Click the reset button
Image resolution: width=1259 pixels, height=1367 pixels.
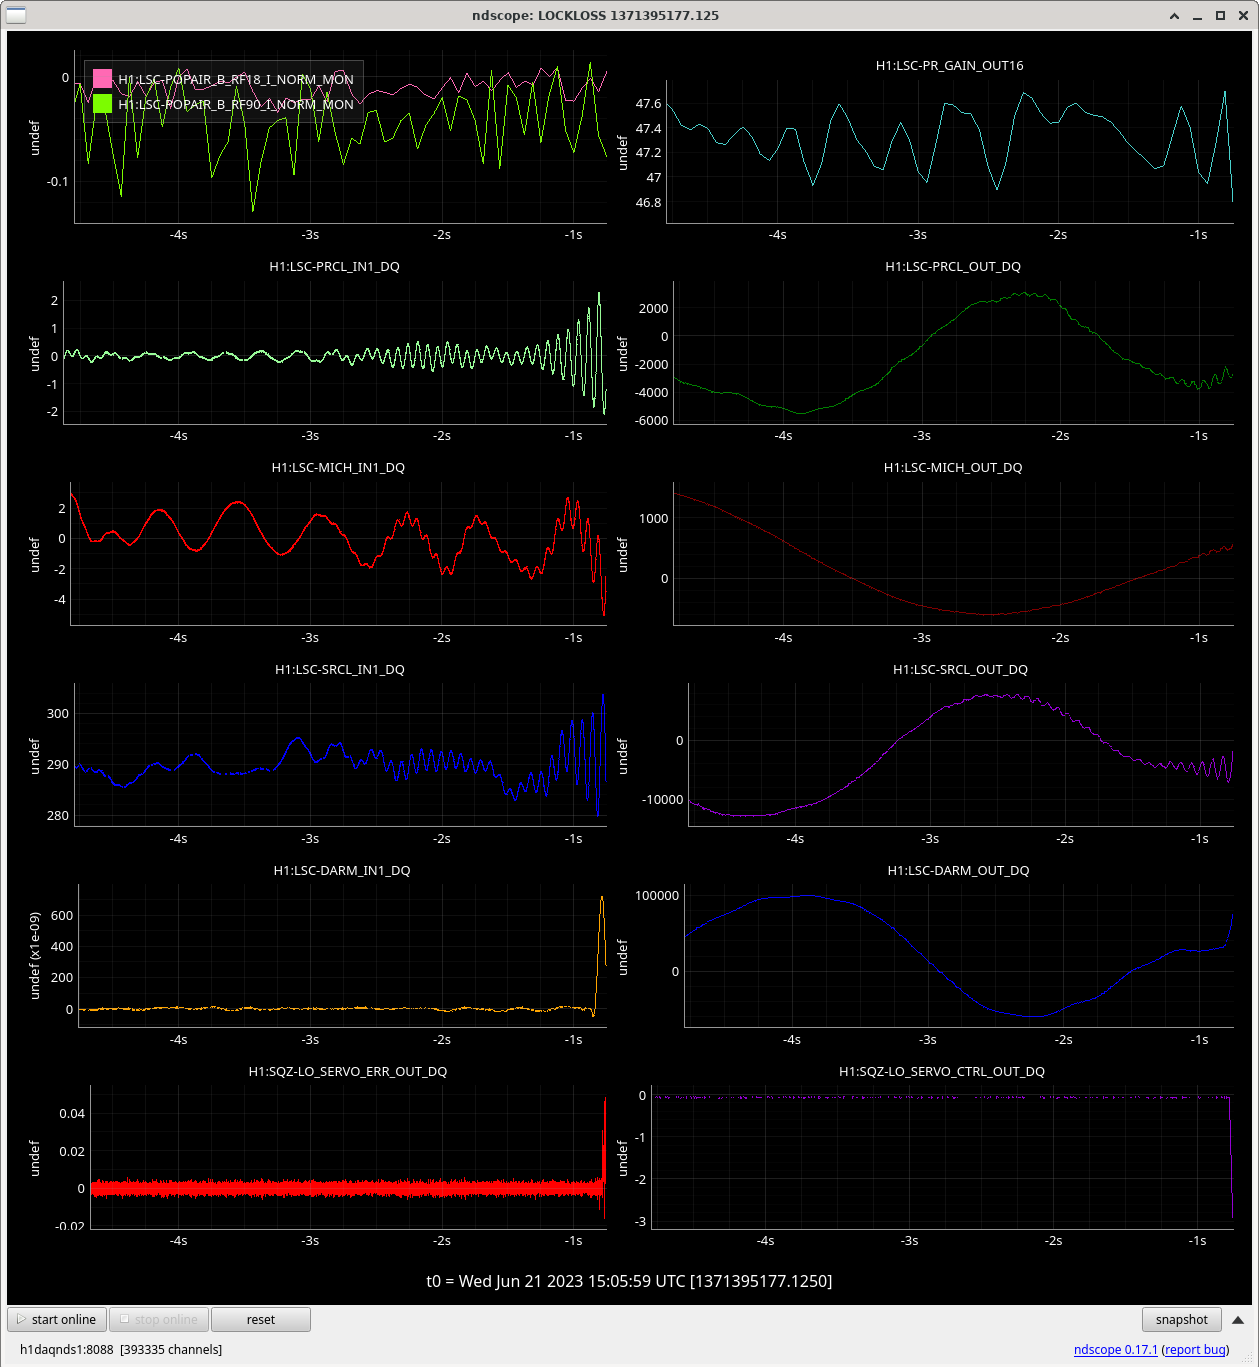(260, 1319)
